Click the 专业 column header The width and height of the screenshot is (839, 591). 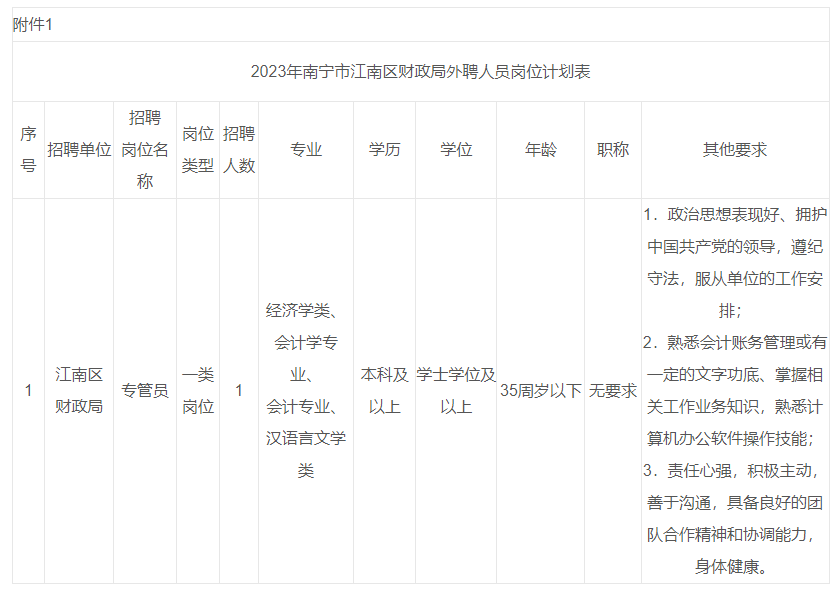pyautogui.click(x=306, y=150)
